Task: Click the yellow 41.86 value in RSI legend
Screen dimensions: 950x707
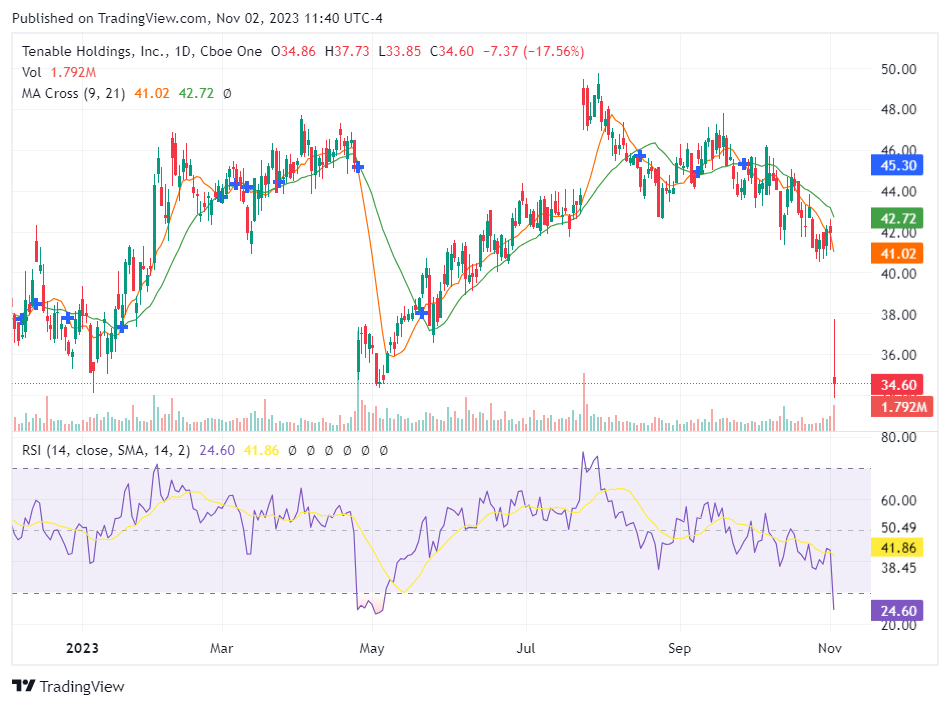Action: coord(261,451)
